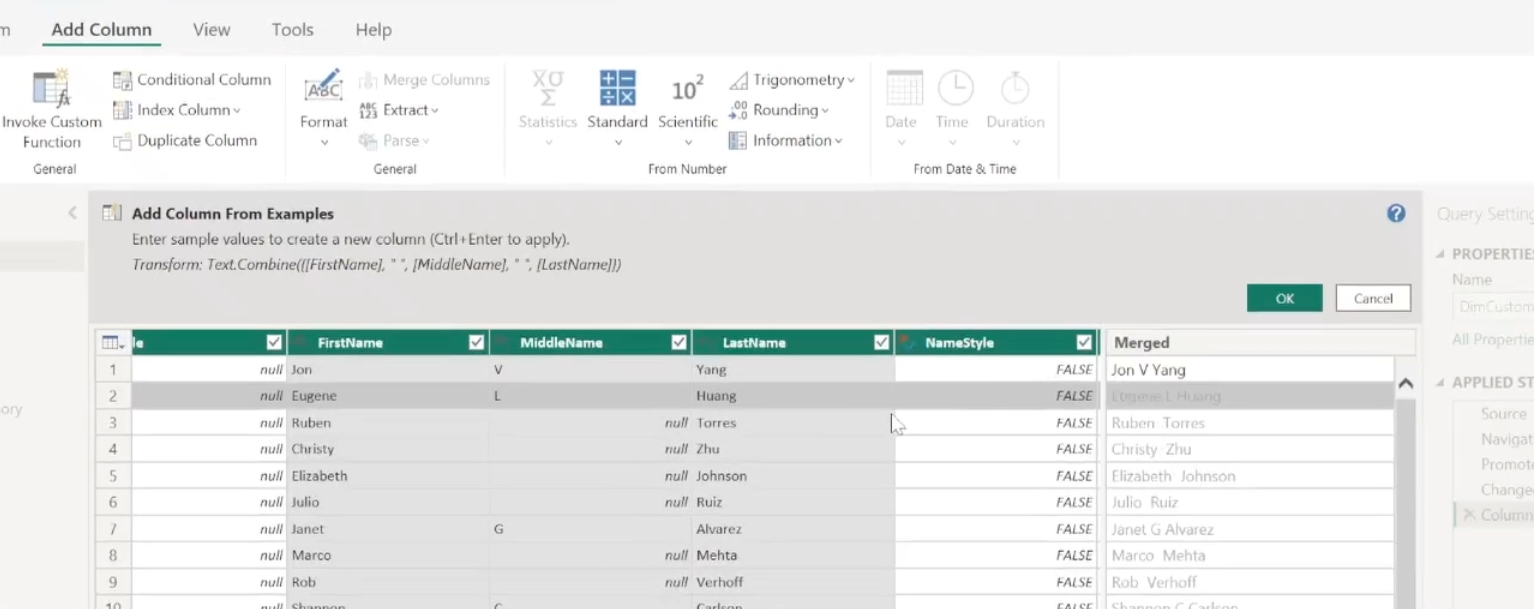Image resolution: width=1534 pixels, height=609 pixels.
Task: Click the scrollbar up arrow beside Merged column
Action: click(1405, 383)
